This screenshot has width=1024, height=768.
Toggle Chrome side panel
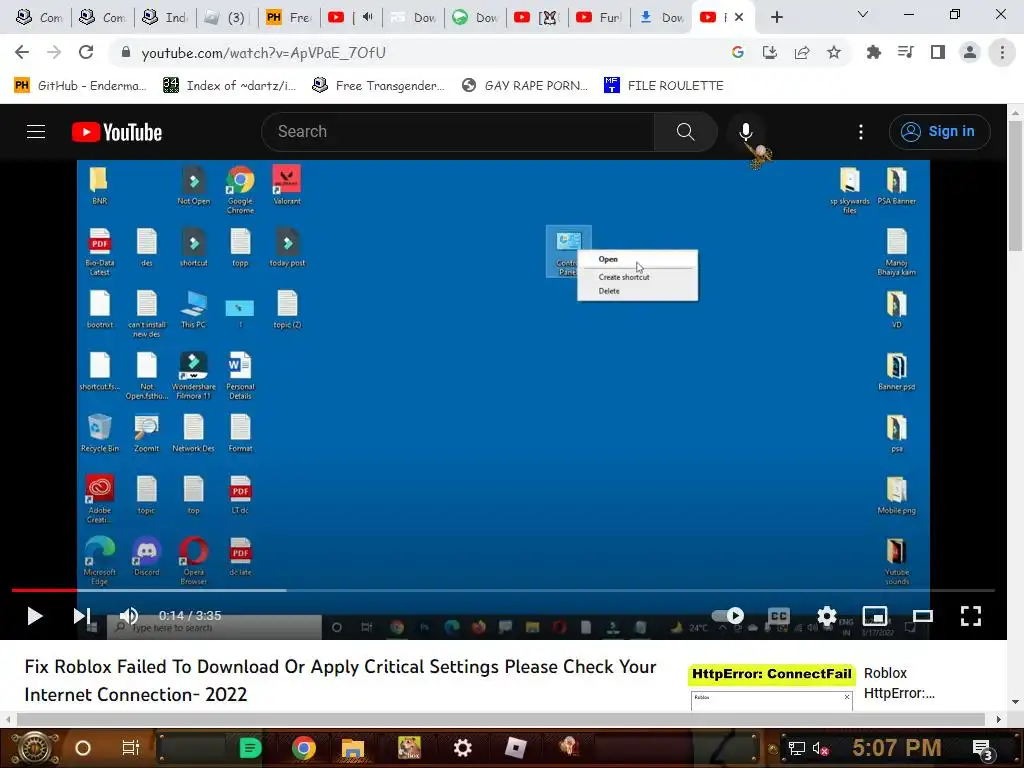click(x=937, y=52)
